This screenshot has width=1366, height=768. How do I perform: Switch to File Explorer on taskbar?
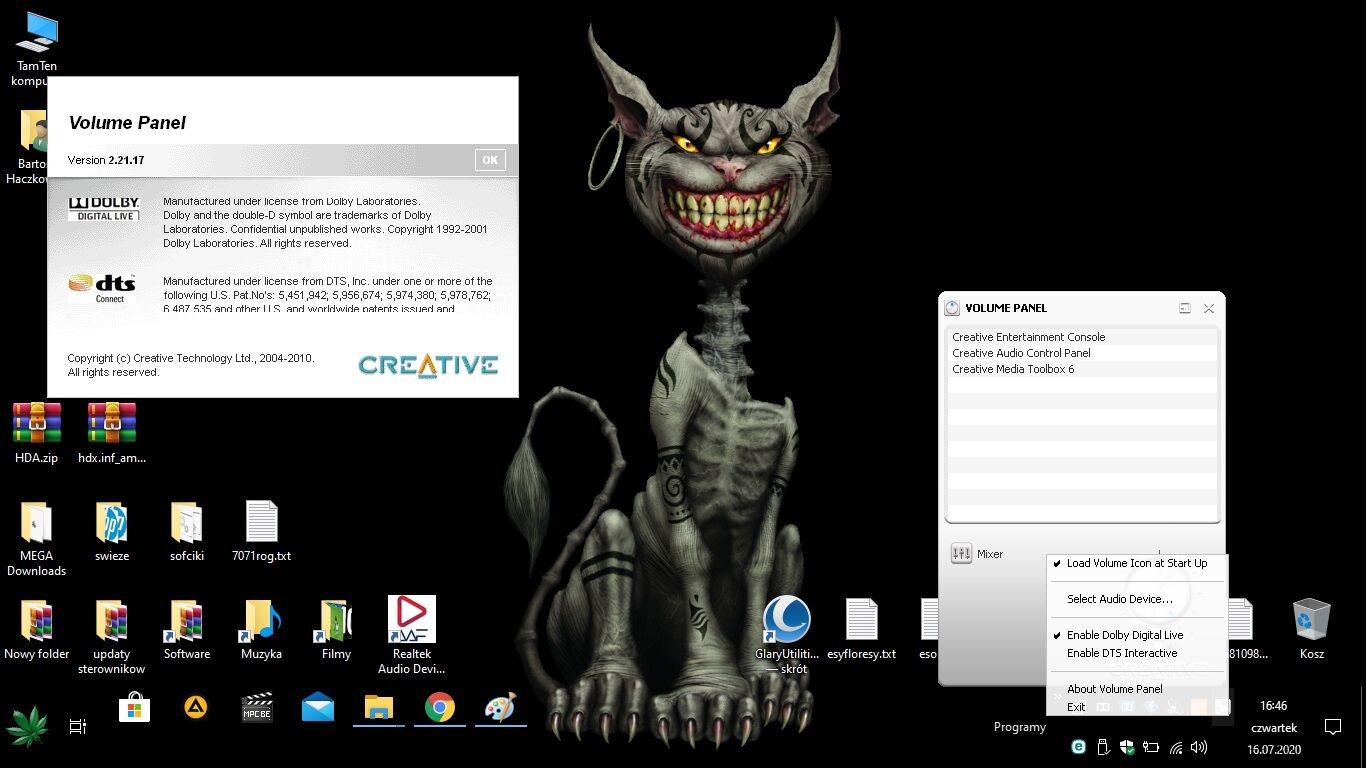(379, 708)
